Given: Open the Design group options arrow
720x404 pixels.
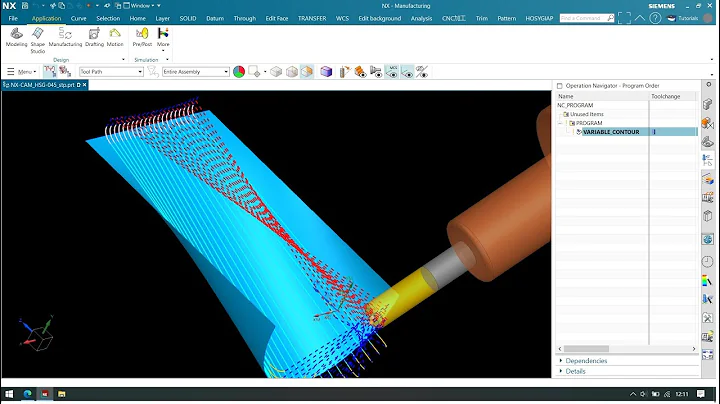Looking at the screenshot, I should pyautogui.click(x=123, y=60).
